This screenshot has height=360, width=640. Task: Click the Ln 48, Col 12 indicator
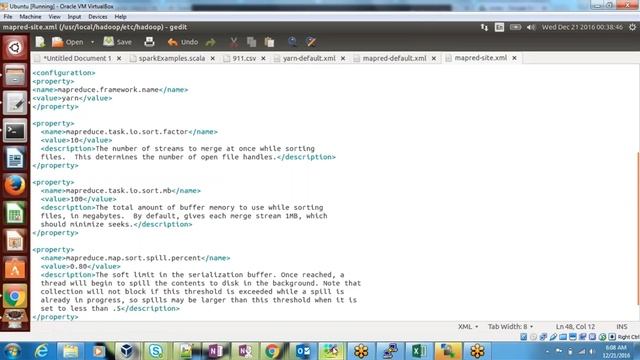point(575,327)
